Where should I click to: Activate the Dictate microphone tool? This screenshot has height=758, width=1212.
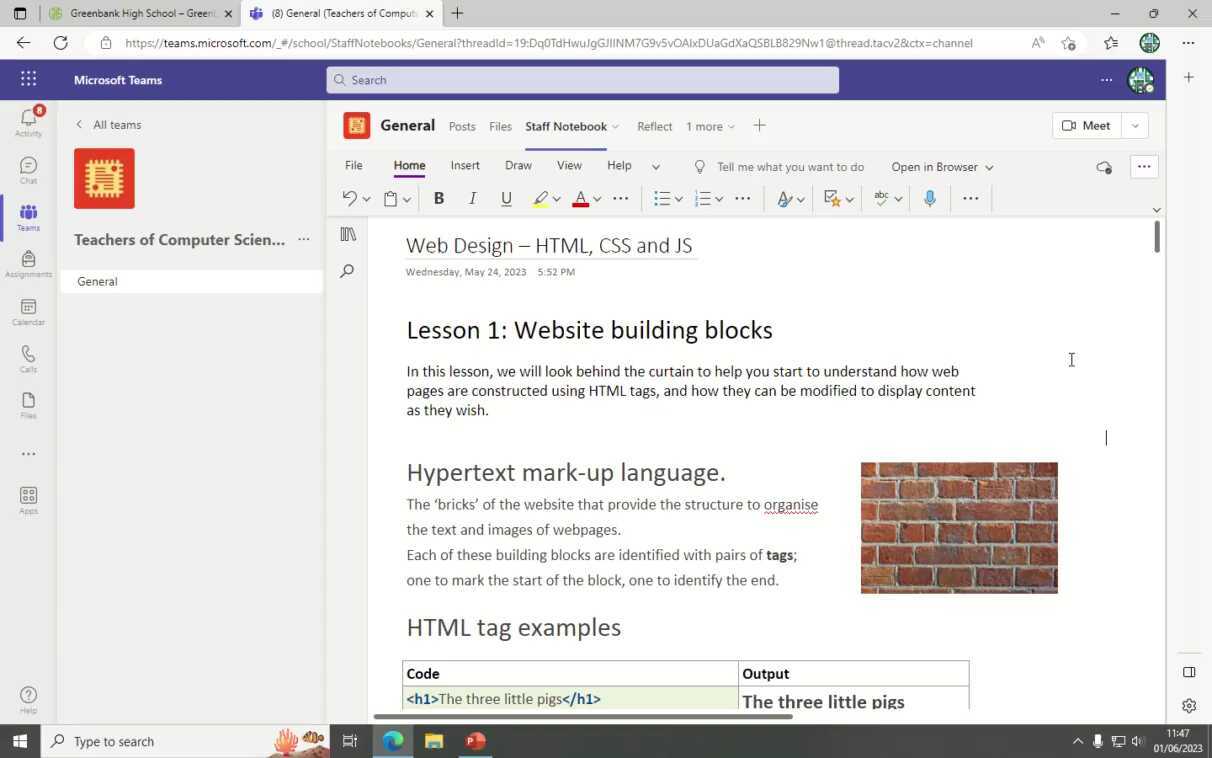929,199
